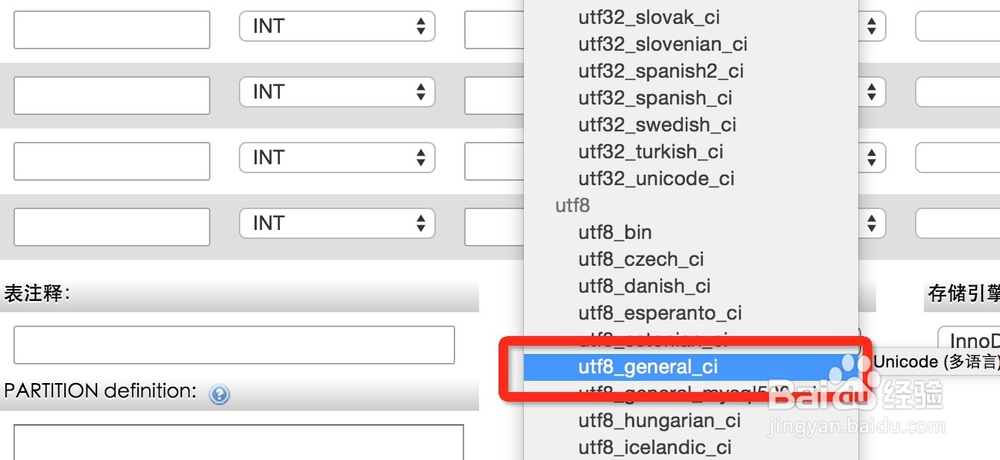Select utf8_czech_ci option

point(641,259)
